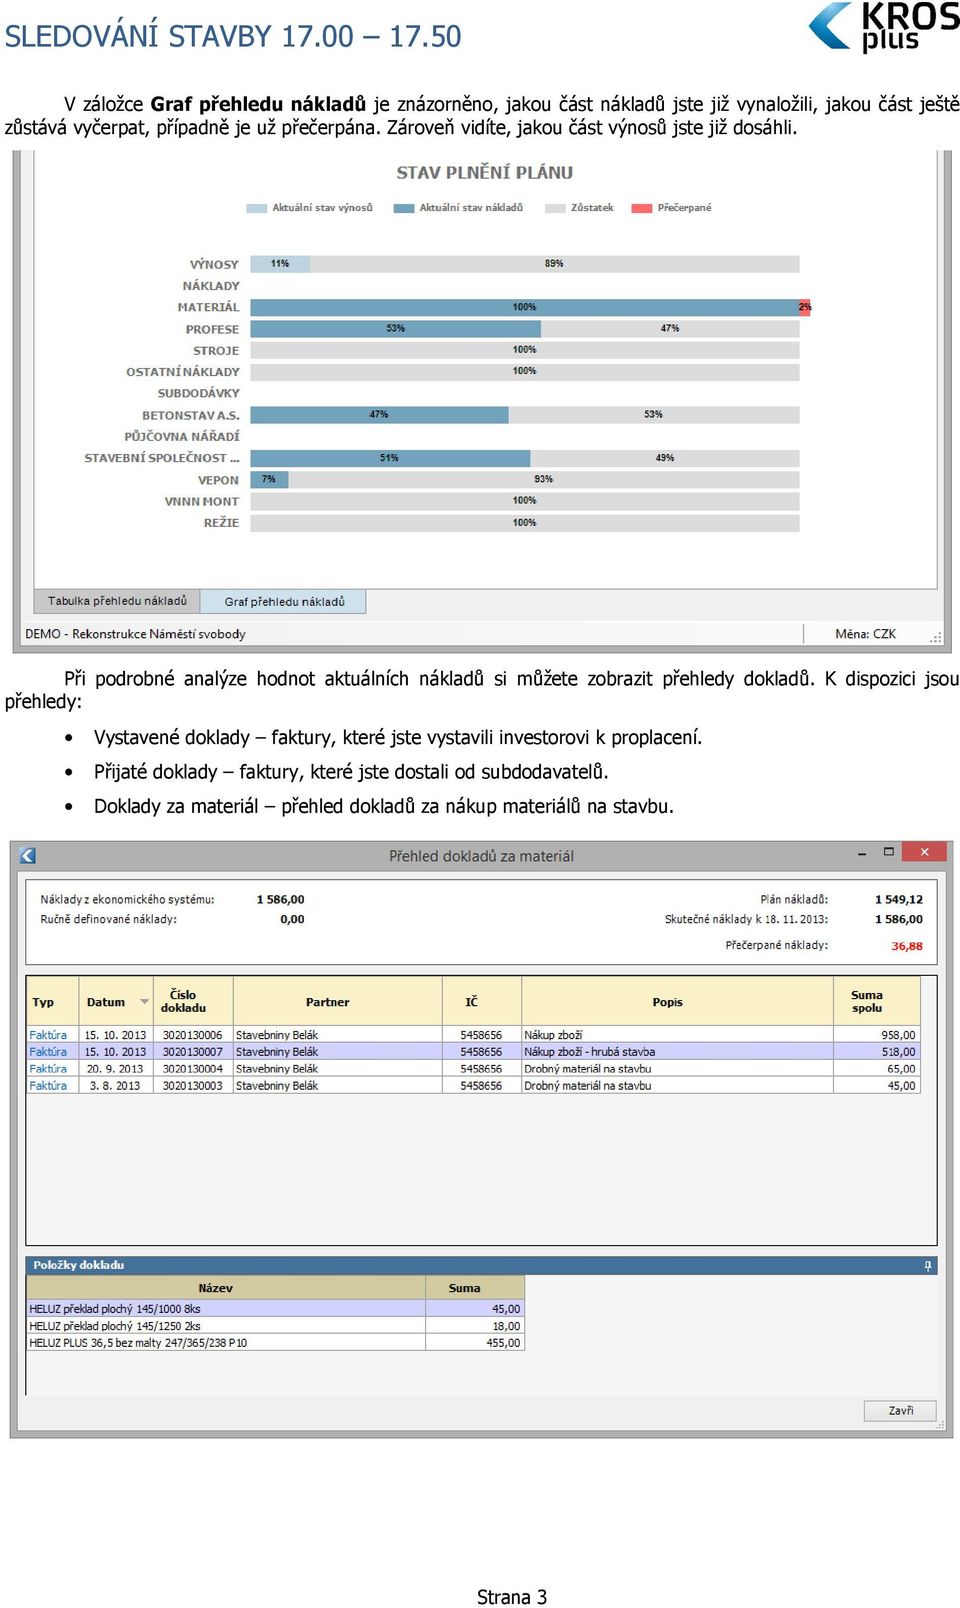
Task: Select item 'HELUZ PLUS 36,5 bez malty'
Action: point(226,1343)
